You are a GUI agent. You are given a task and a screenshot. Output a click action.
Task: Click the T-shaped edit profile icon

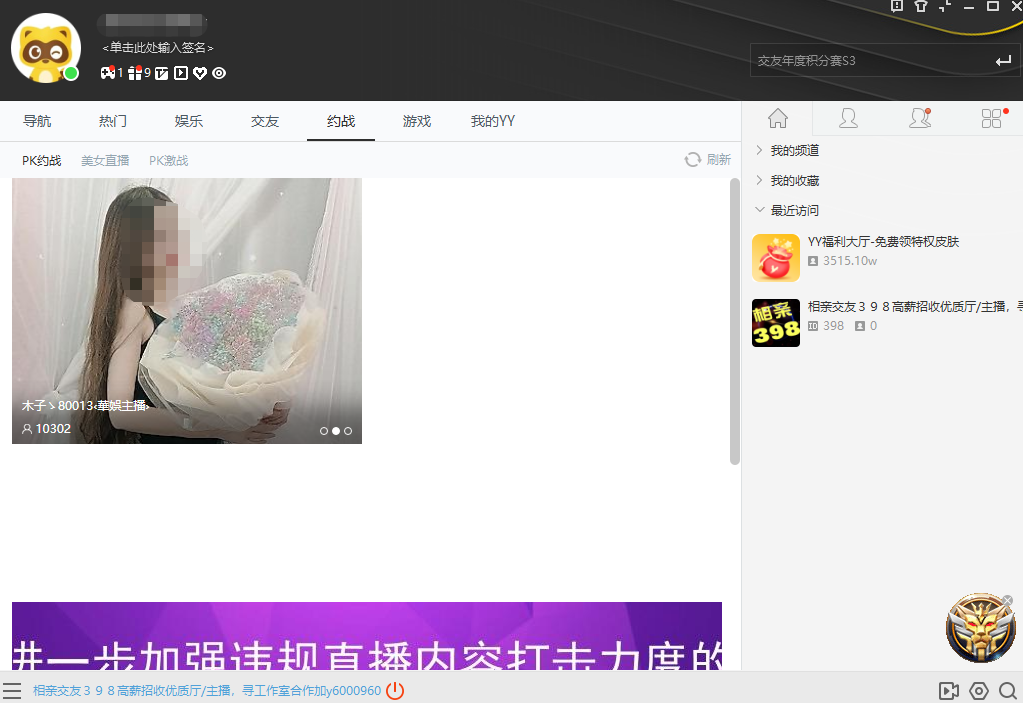tap(162, 72)
